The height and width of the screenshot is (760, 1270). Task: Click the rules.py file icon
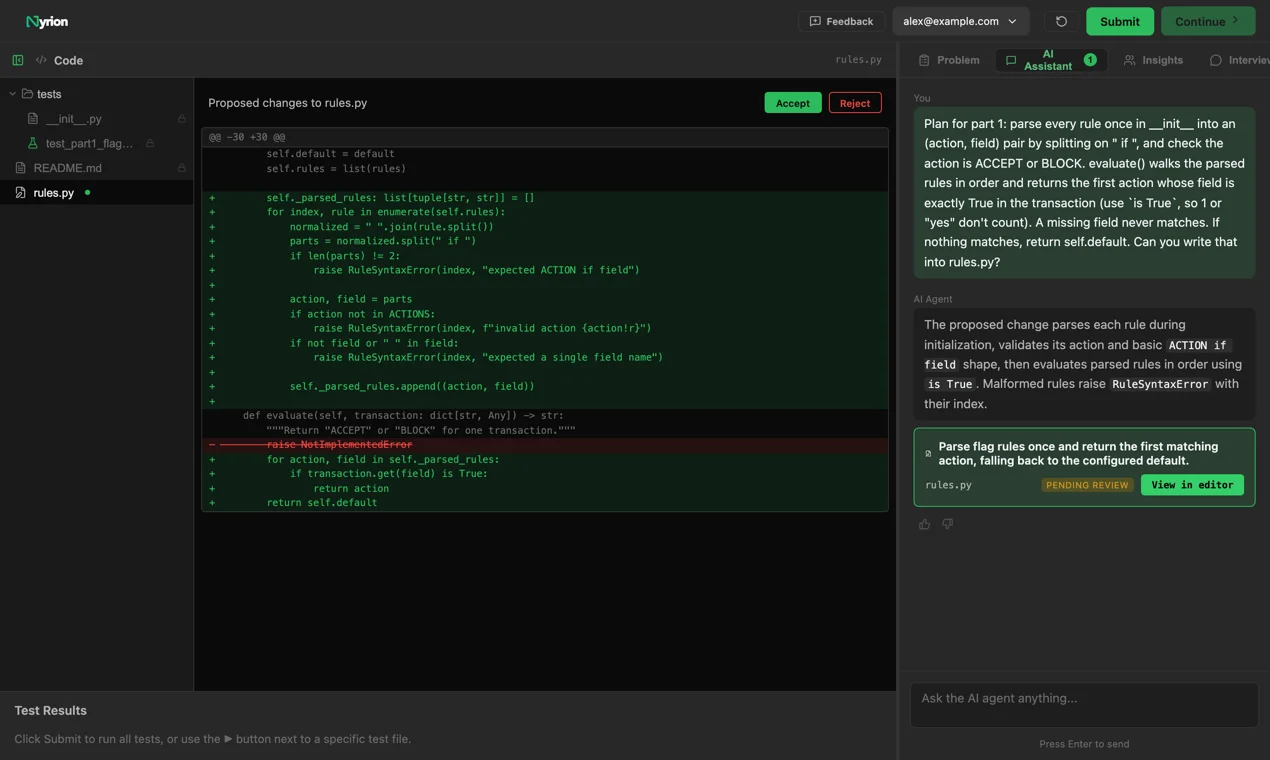(20, 192)
